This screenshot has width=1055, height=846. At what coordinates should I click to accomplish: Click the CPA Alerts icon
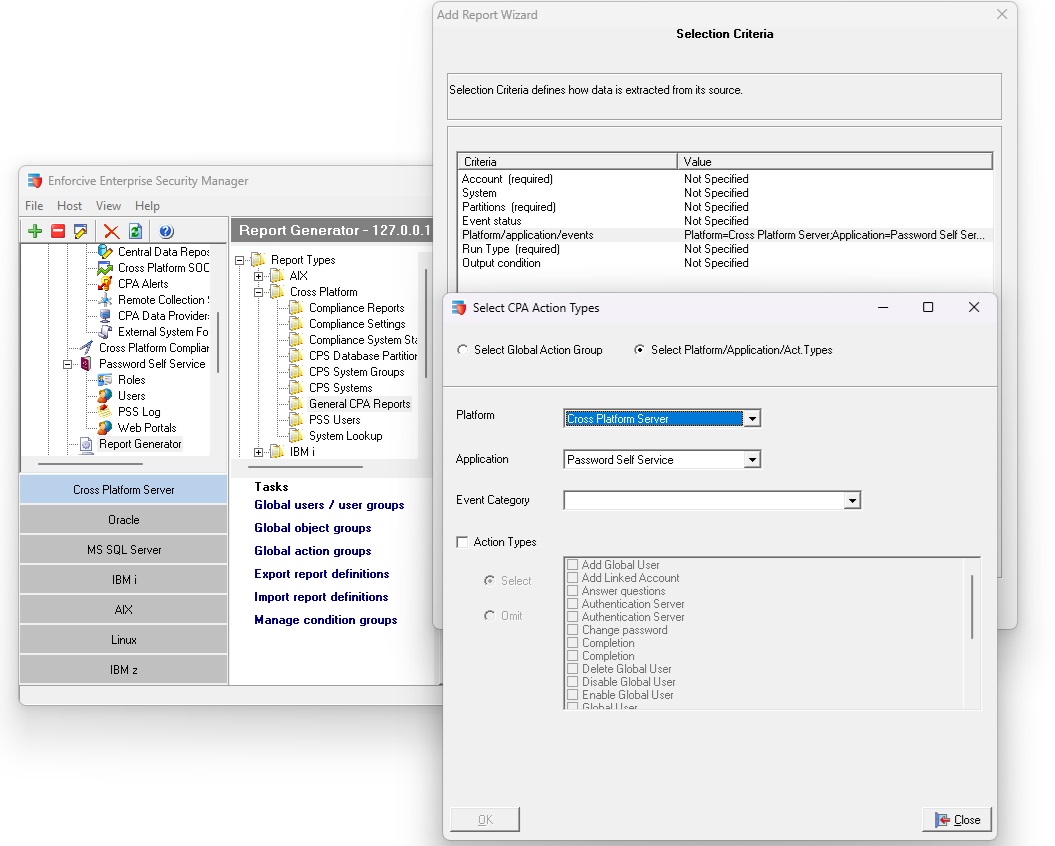[105, 284]
